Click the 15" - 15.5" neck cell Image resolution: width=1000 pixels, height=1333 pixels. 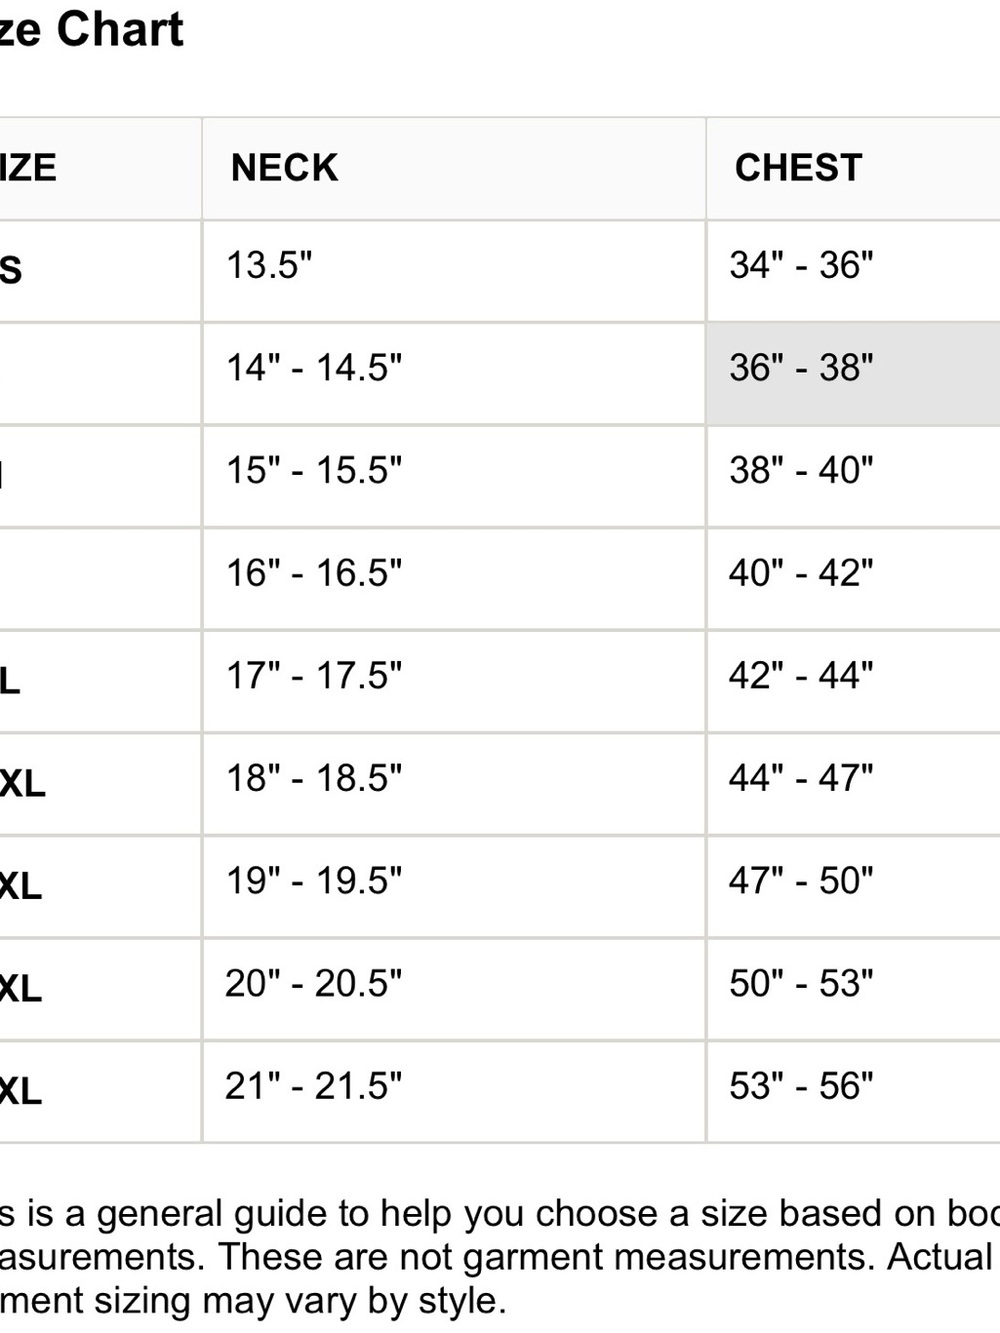tap(454, 477)
